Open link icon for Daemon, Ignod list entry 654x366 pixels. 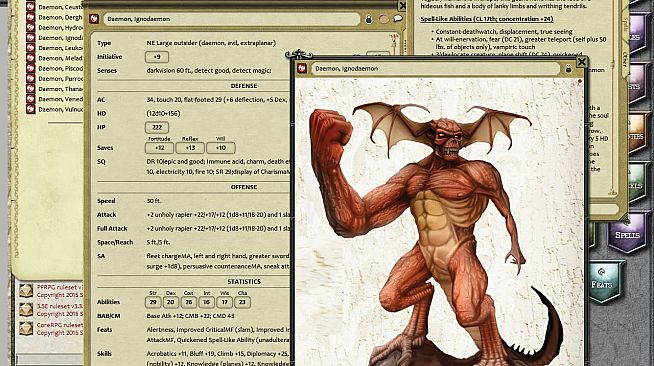click(x=30, y=38)
